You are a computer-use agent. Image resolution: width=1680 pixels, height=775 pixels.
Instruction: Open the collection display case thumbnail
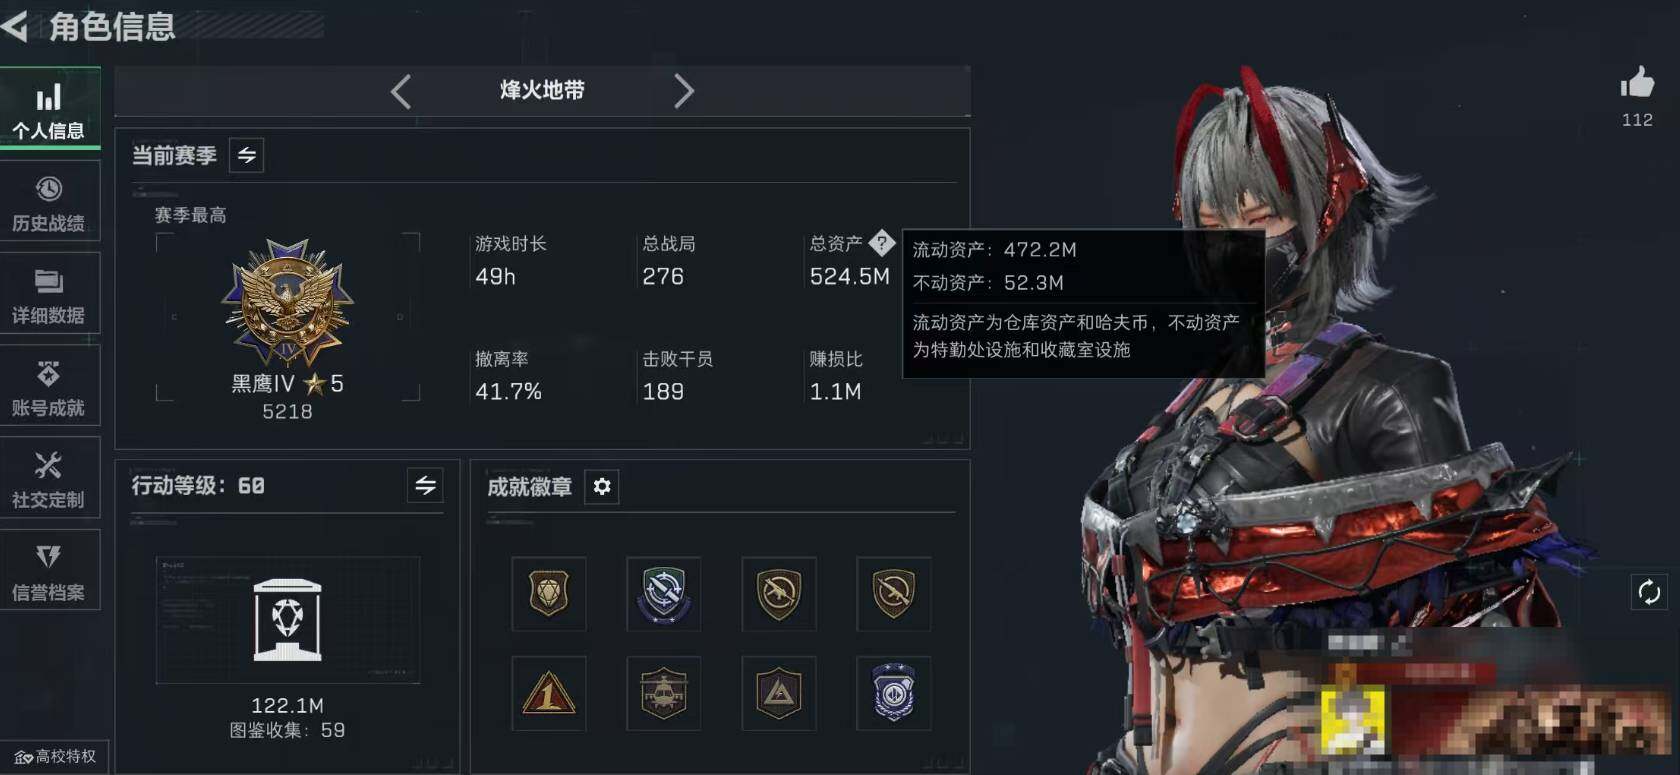[288, 620]
